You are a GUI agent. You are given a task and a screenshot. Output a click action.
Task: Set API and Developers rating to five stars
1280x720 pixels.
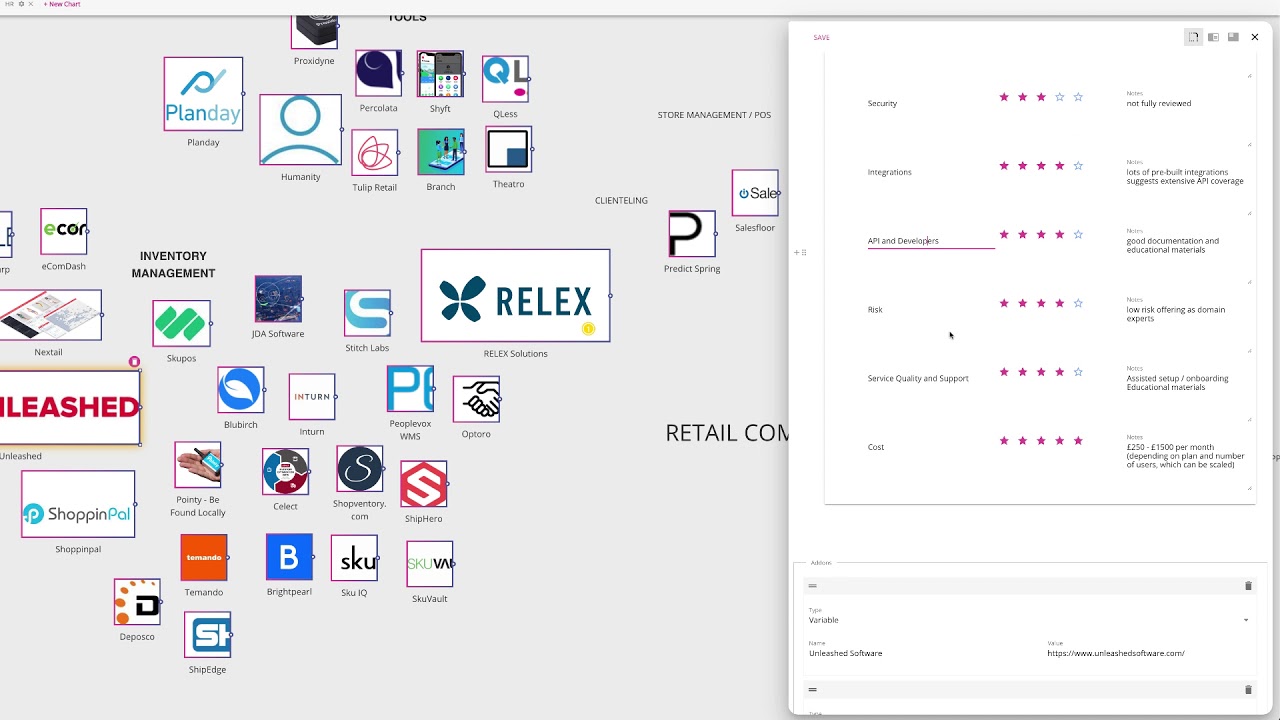pos(1078,235)
